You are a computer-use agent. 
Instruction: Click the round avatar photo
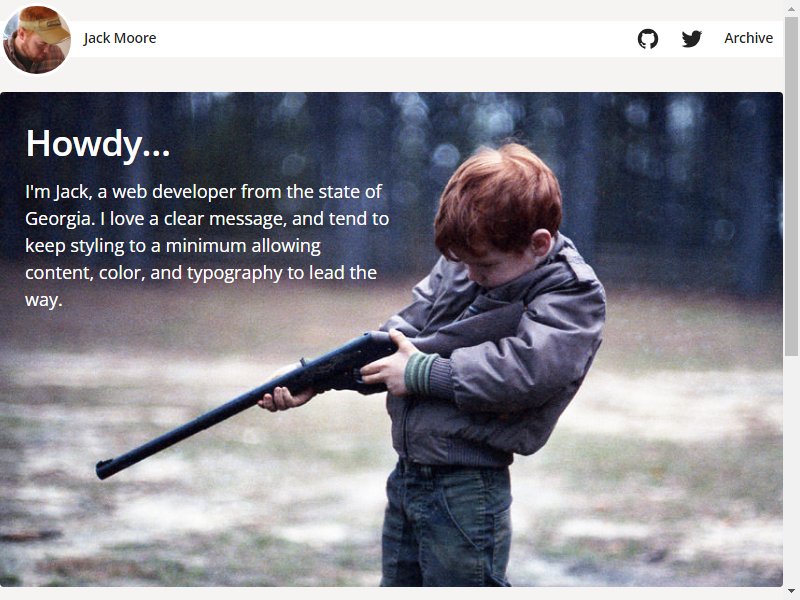37,39
